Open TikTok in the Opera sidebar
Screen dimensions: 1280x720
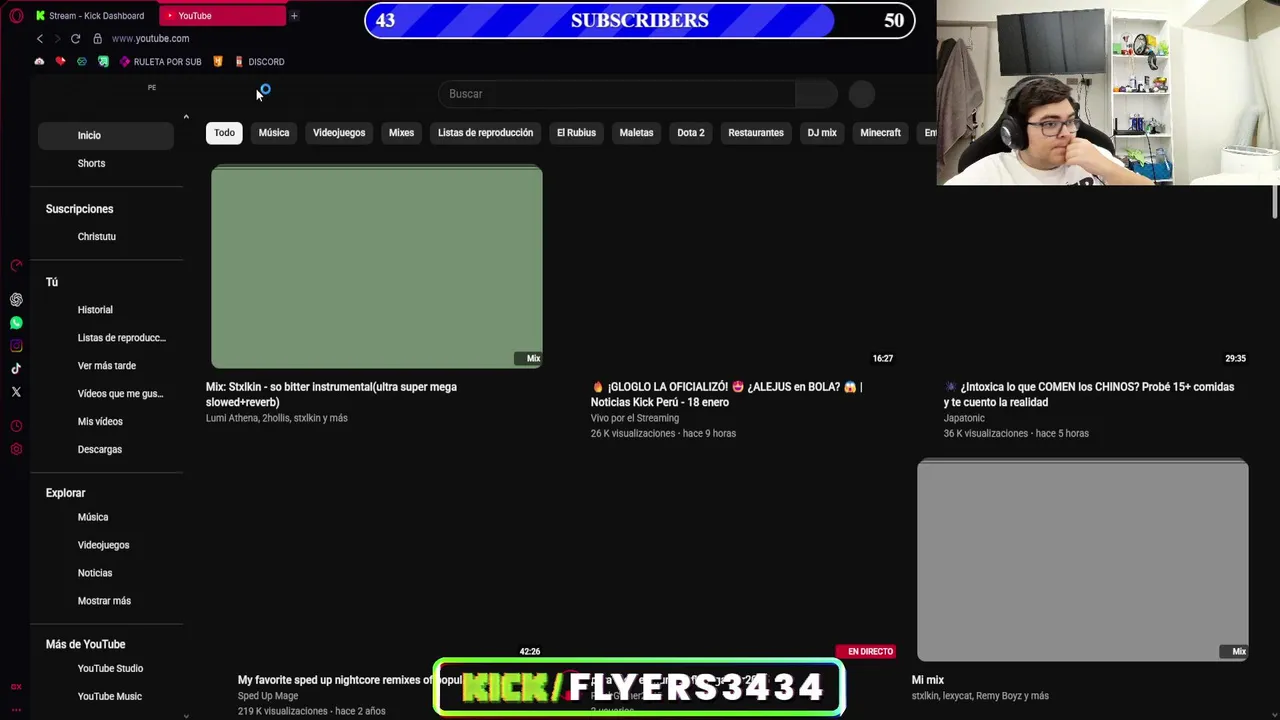point(16,369)
